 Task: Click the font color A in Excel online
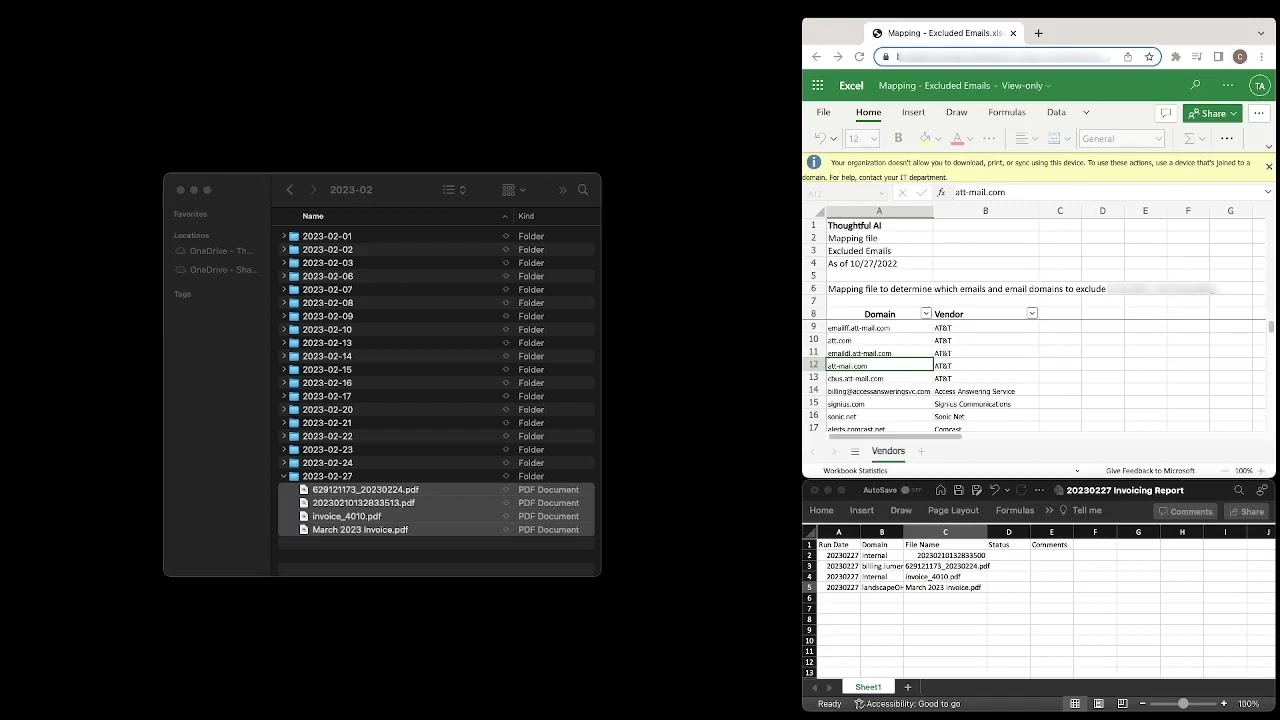(x=957, y=138)
